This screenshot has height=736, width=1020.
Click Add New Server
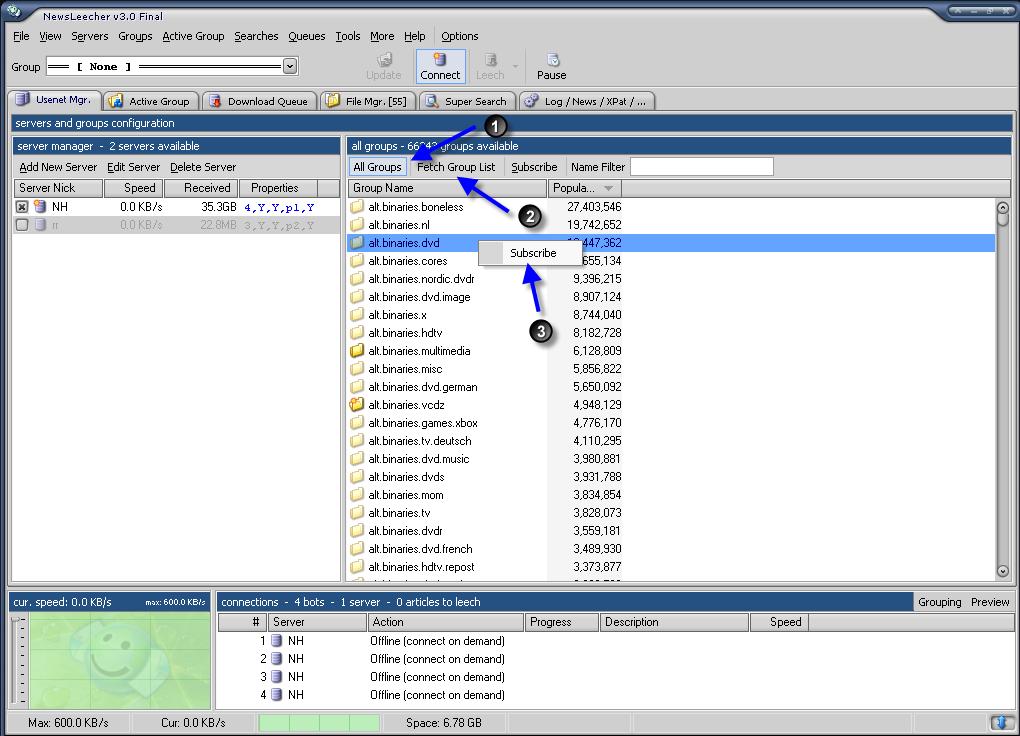58,167
